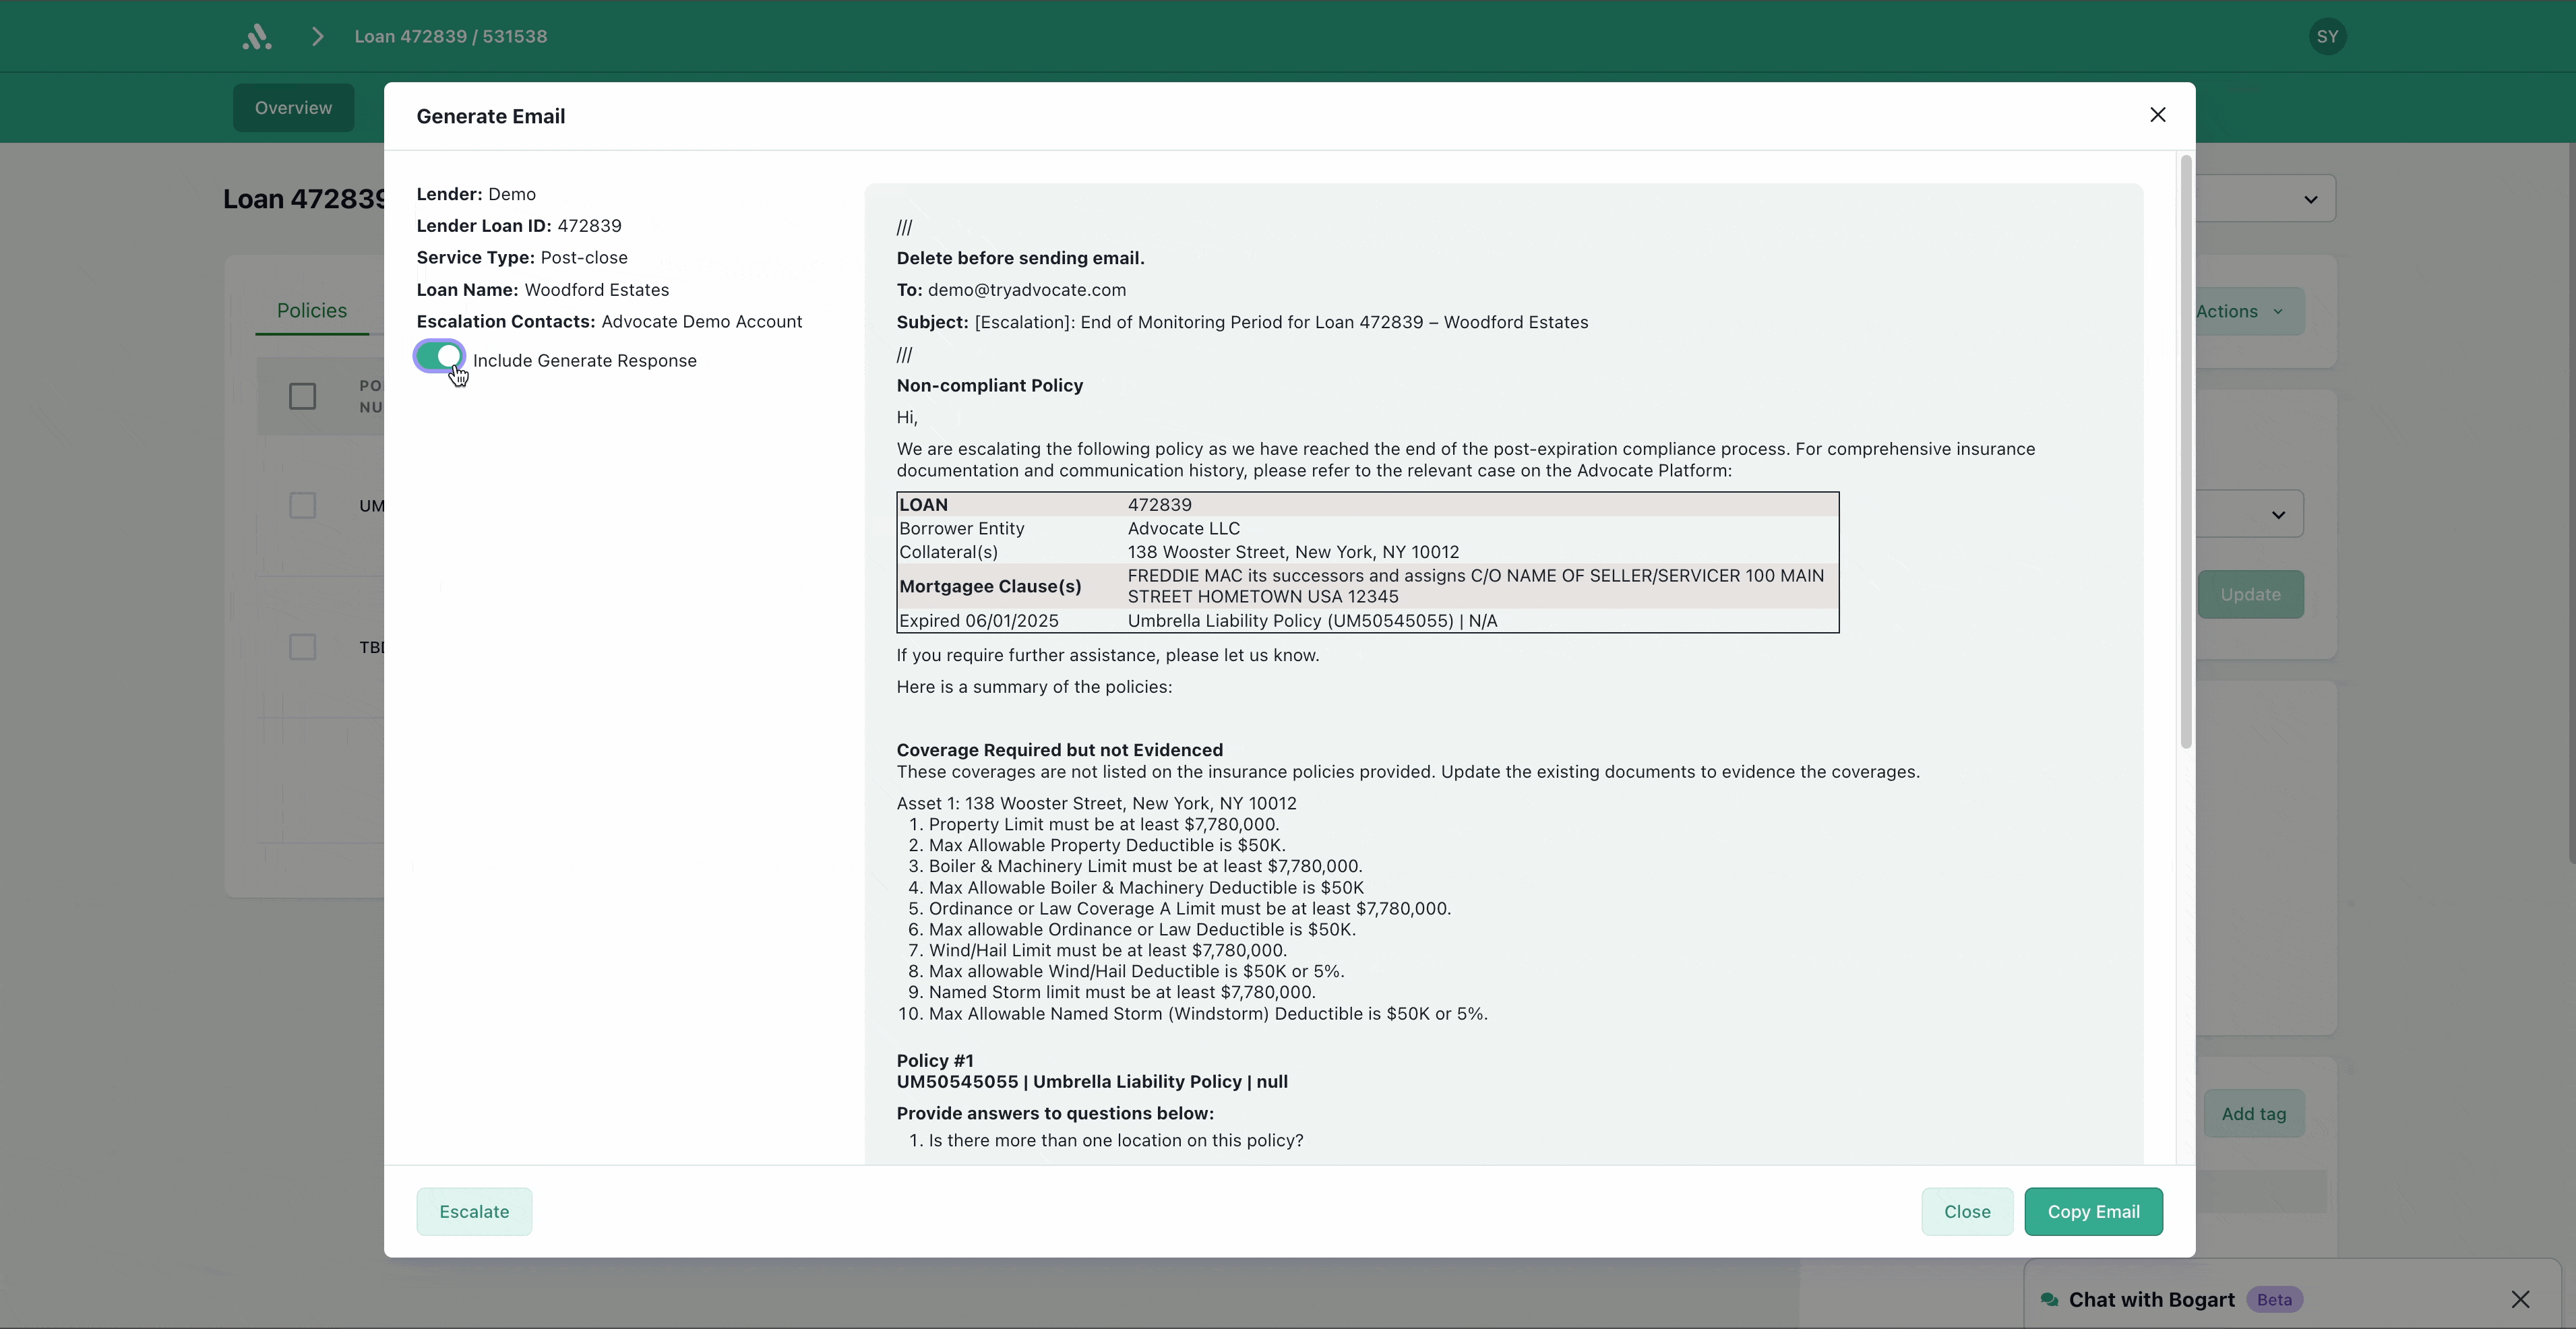Close the Generate Email dialog with X
Viewport: 2576px width, 1329px height.
pyautogui.click(x=2157, y=115)
